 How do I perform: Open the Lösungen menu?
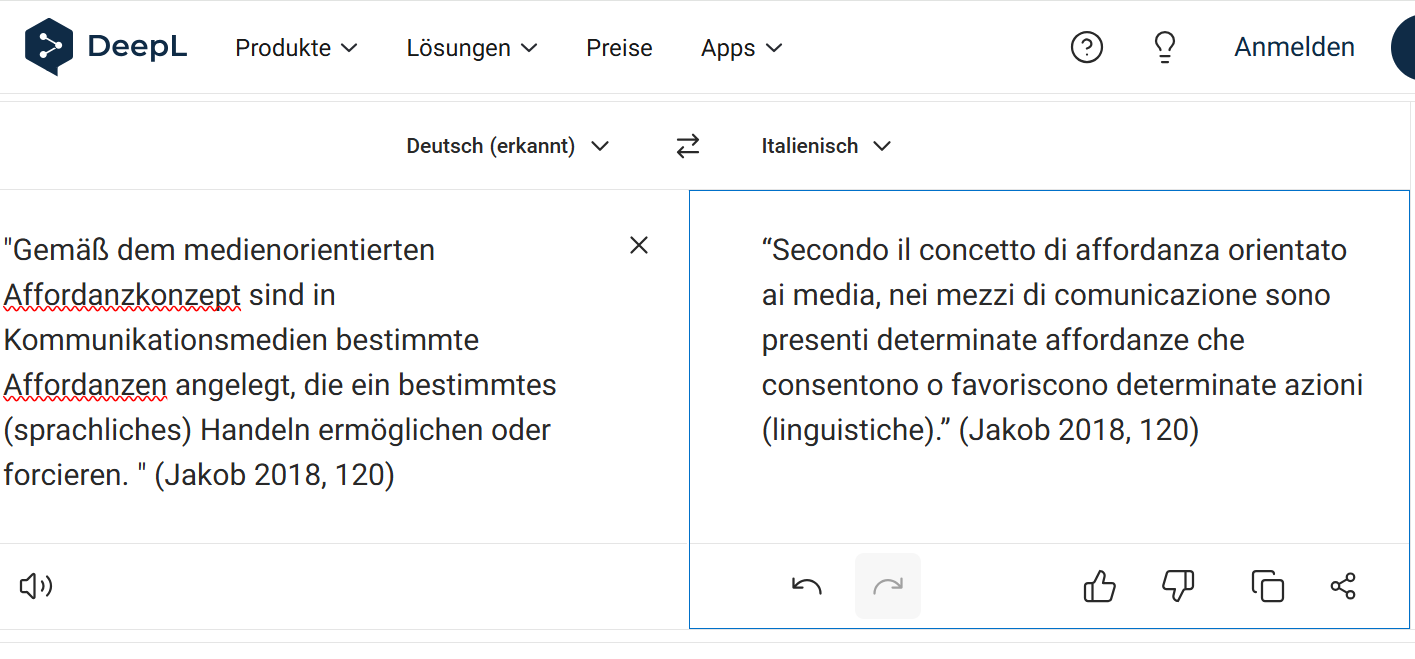pos(472,48)
